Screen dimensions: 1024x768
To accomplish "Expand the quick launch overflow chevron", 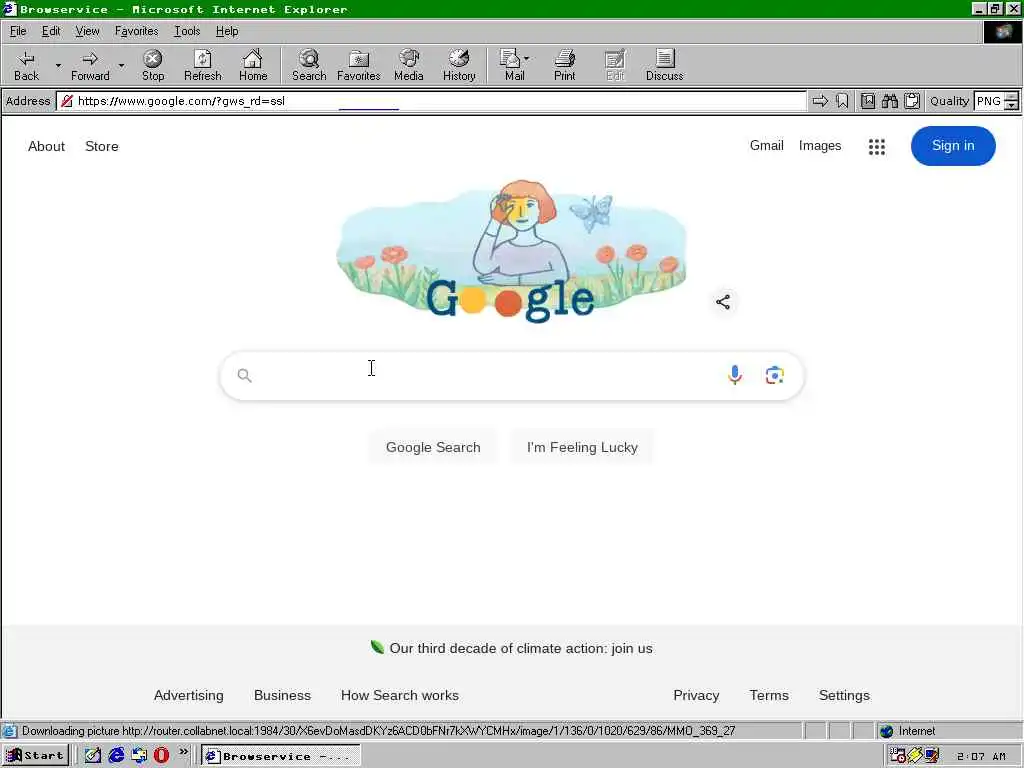I will pyautogui.click(x=184, y=752).
